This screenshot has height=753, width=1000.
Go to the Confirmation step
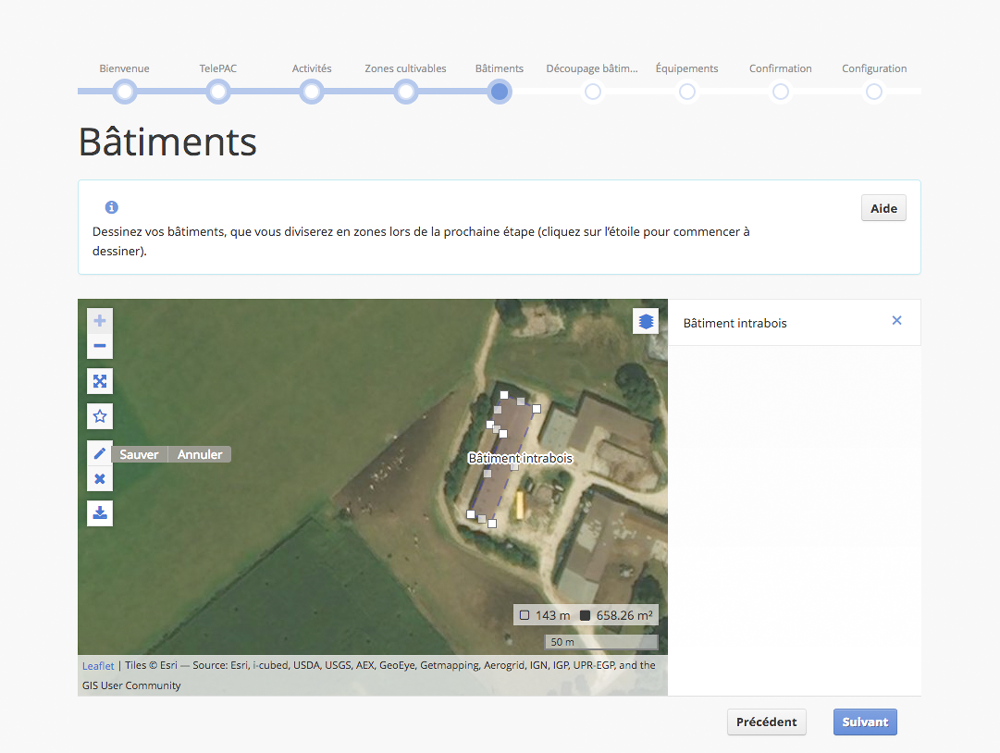(781, 92)
